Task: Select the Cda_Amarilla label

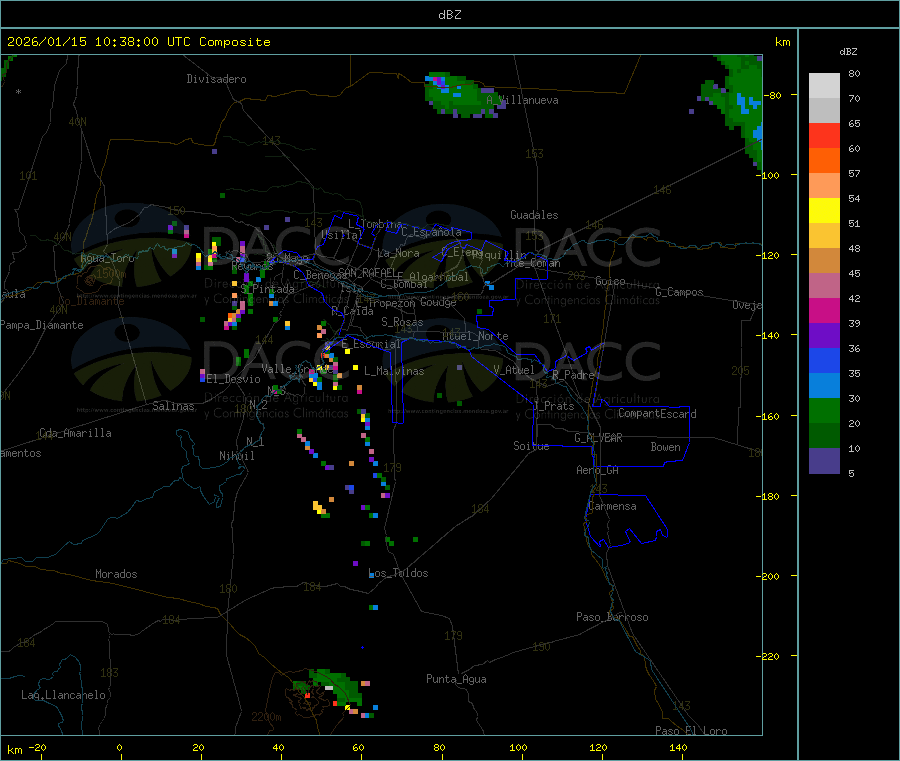Action: pos(75,433)
